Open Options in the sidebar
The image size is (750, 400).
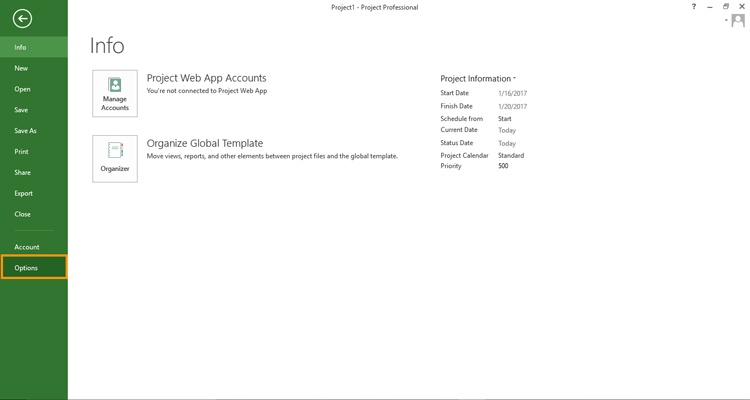pyautogui.click(x=34, y=267)
